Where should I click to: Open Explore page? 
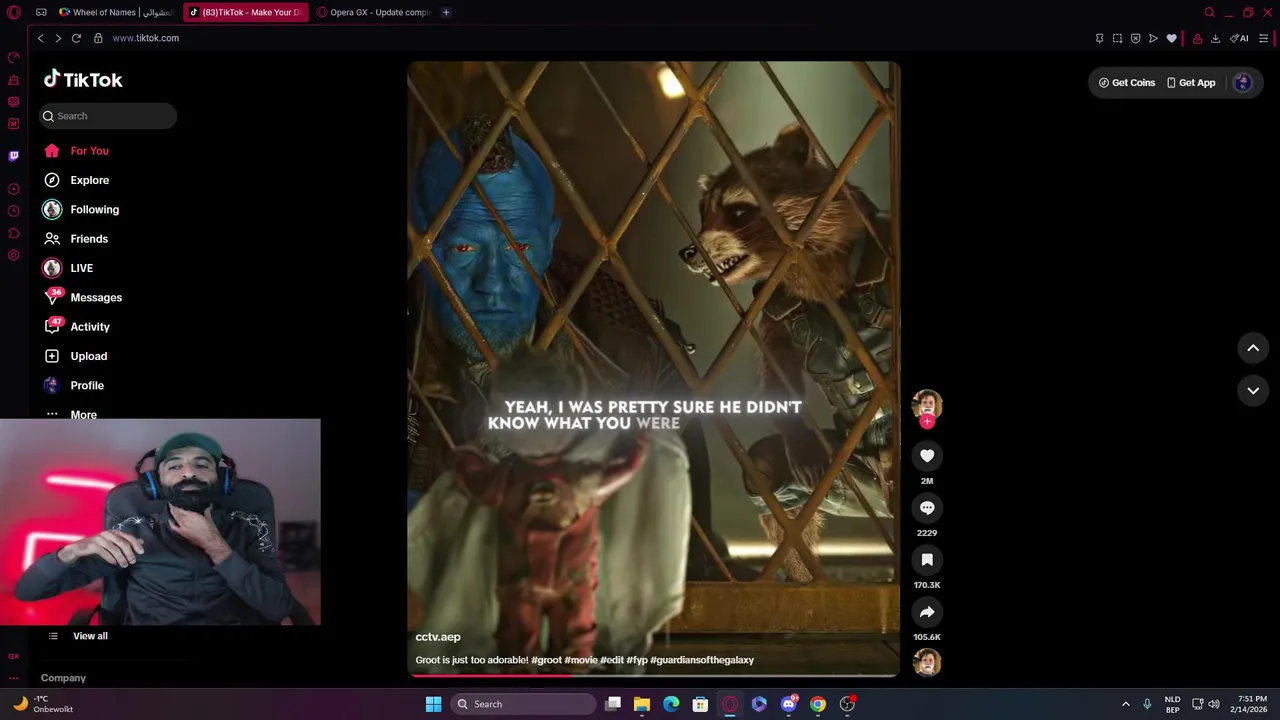[x=76, y=180]
